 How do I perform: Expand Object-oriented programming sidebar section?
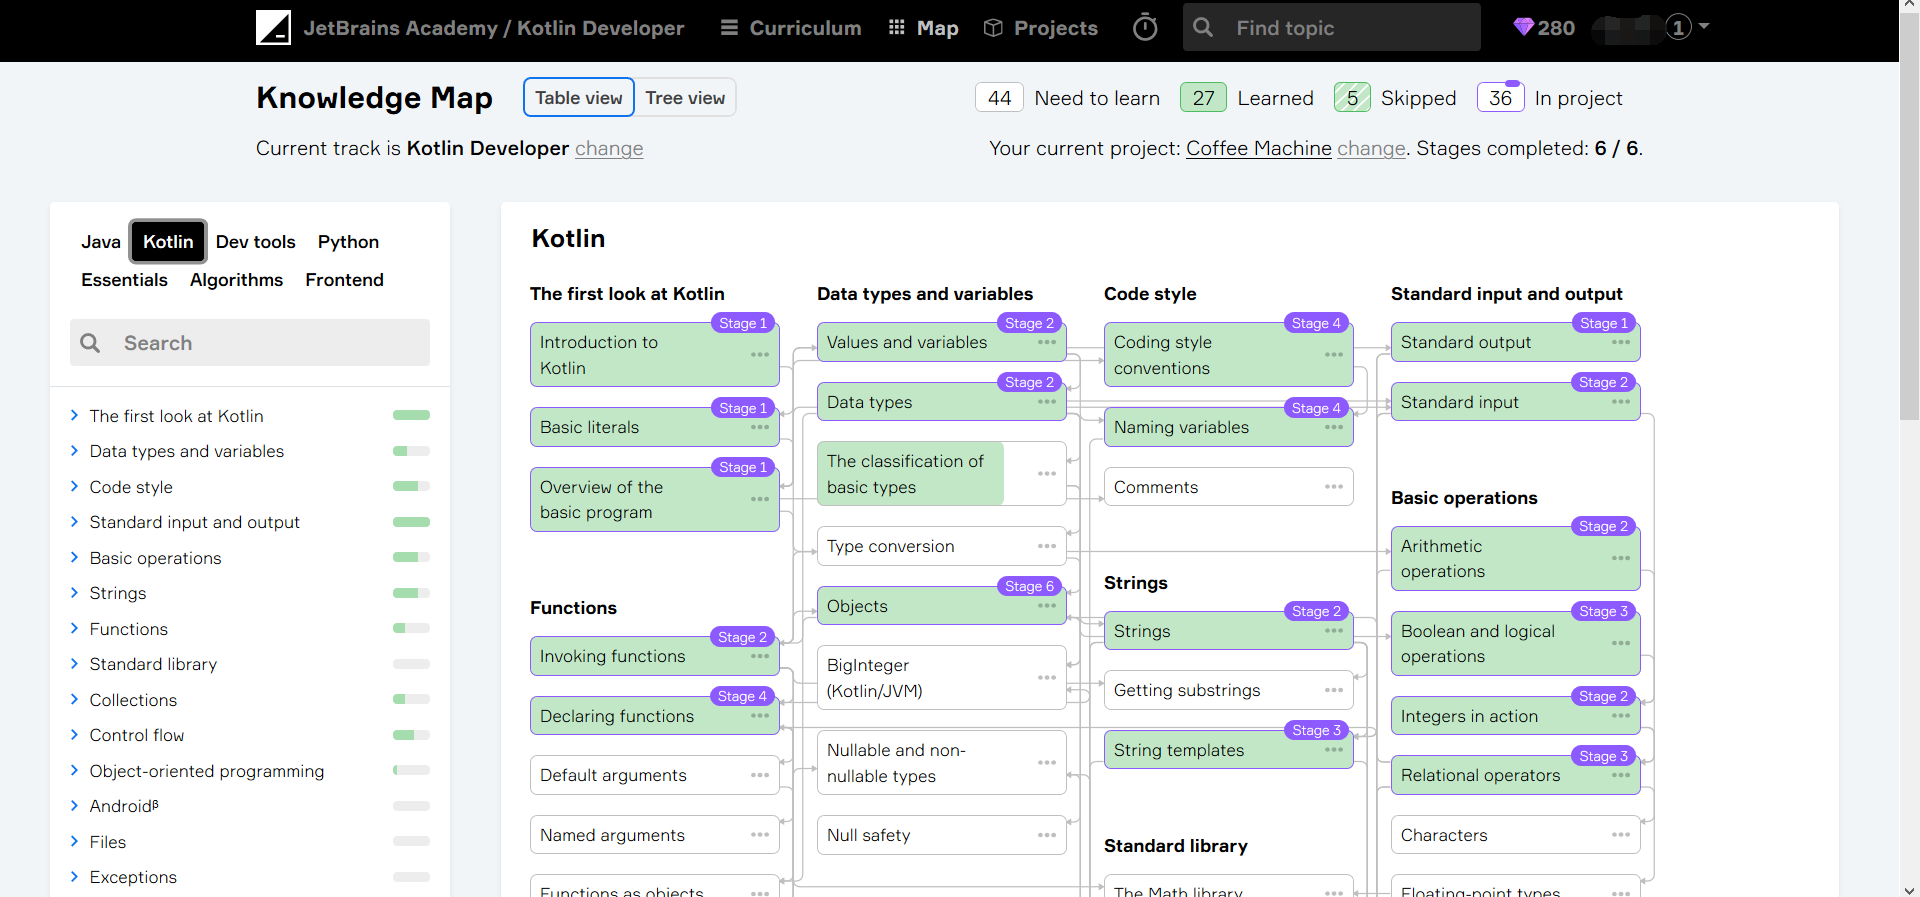(74, 770)
